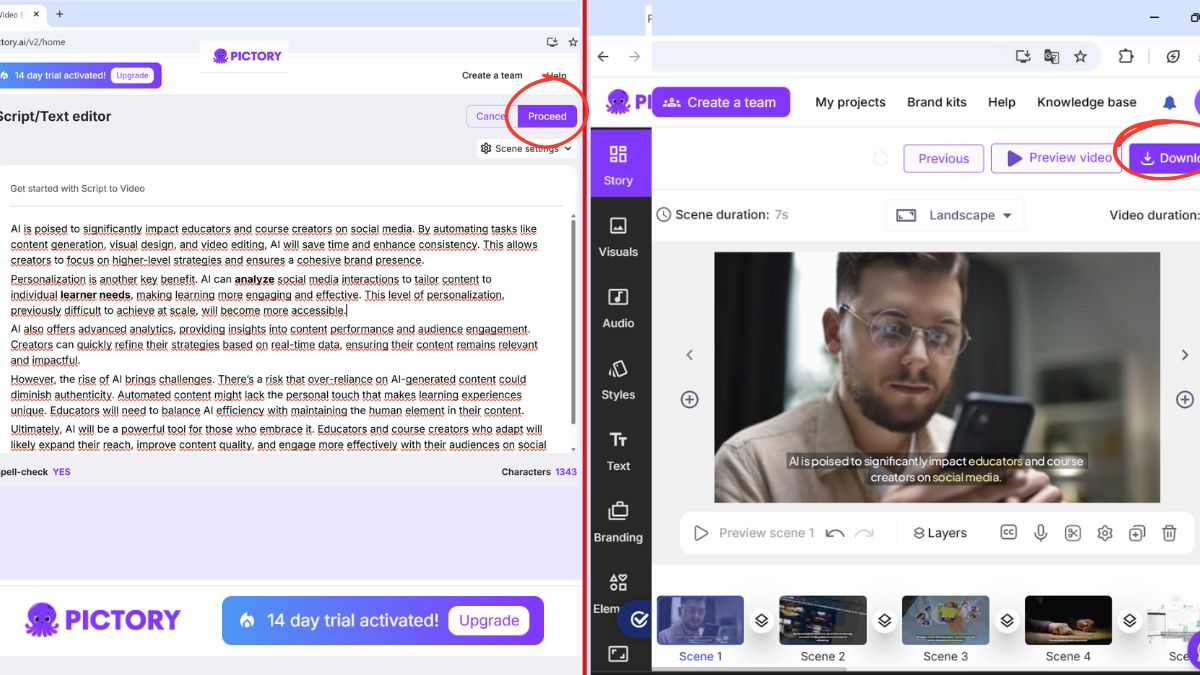Click the right chevron beside the video preview
1200x675 pixels.
coord(1184,354)
